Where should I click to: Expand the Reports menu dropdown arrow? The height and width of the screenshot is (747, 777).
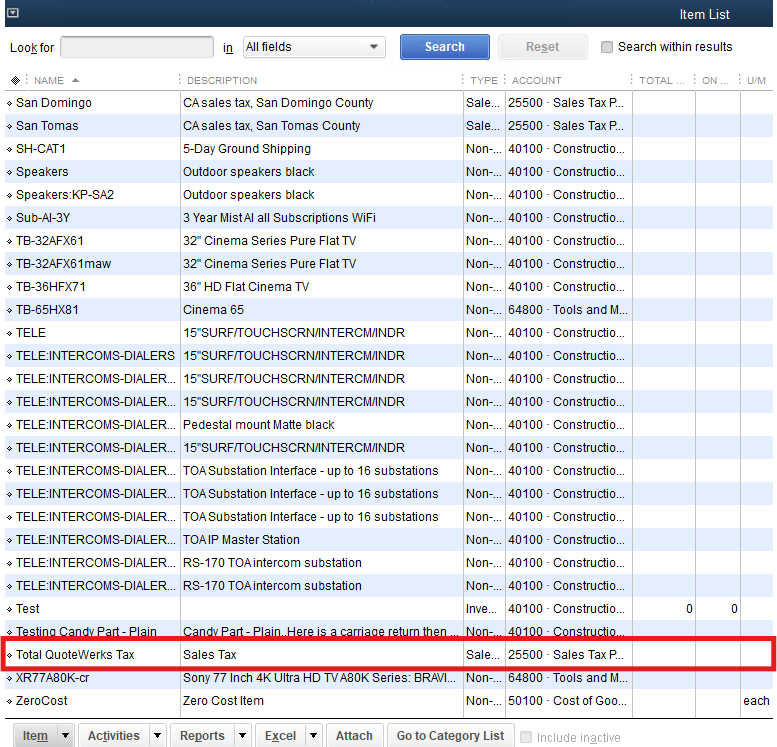(242, 736)
